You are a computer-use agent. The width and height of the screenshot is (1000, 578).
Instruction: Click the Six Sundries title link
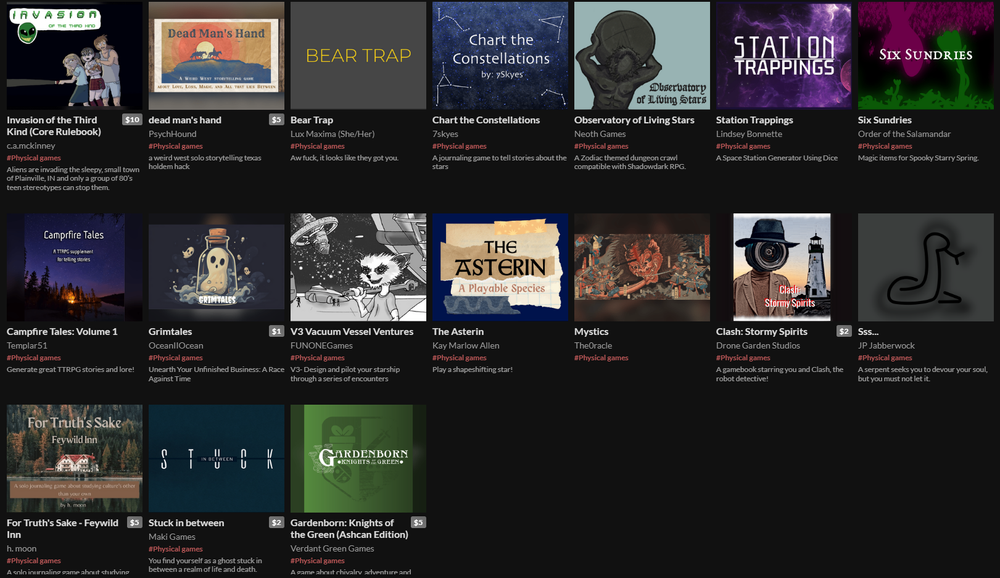(885, 120)
